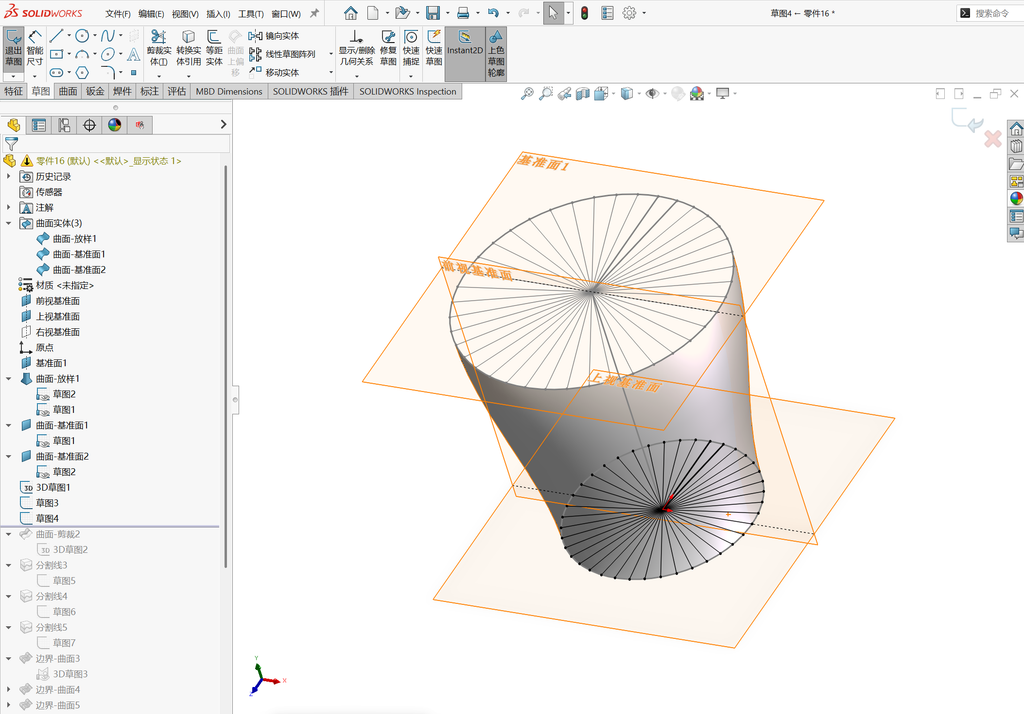The width and height of the screenshot is (1024, 714).
Task: Click the confirm corner exit sketch arrow
Action: click(967, 120)
